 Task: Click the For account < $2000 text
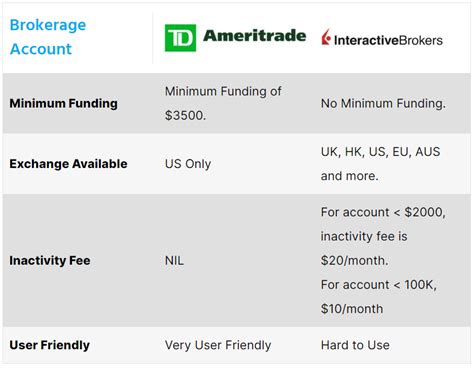383,212
